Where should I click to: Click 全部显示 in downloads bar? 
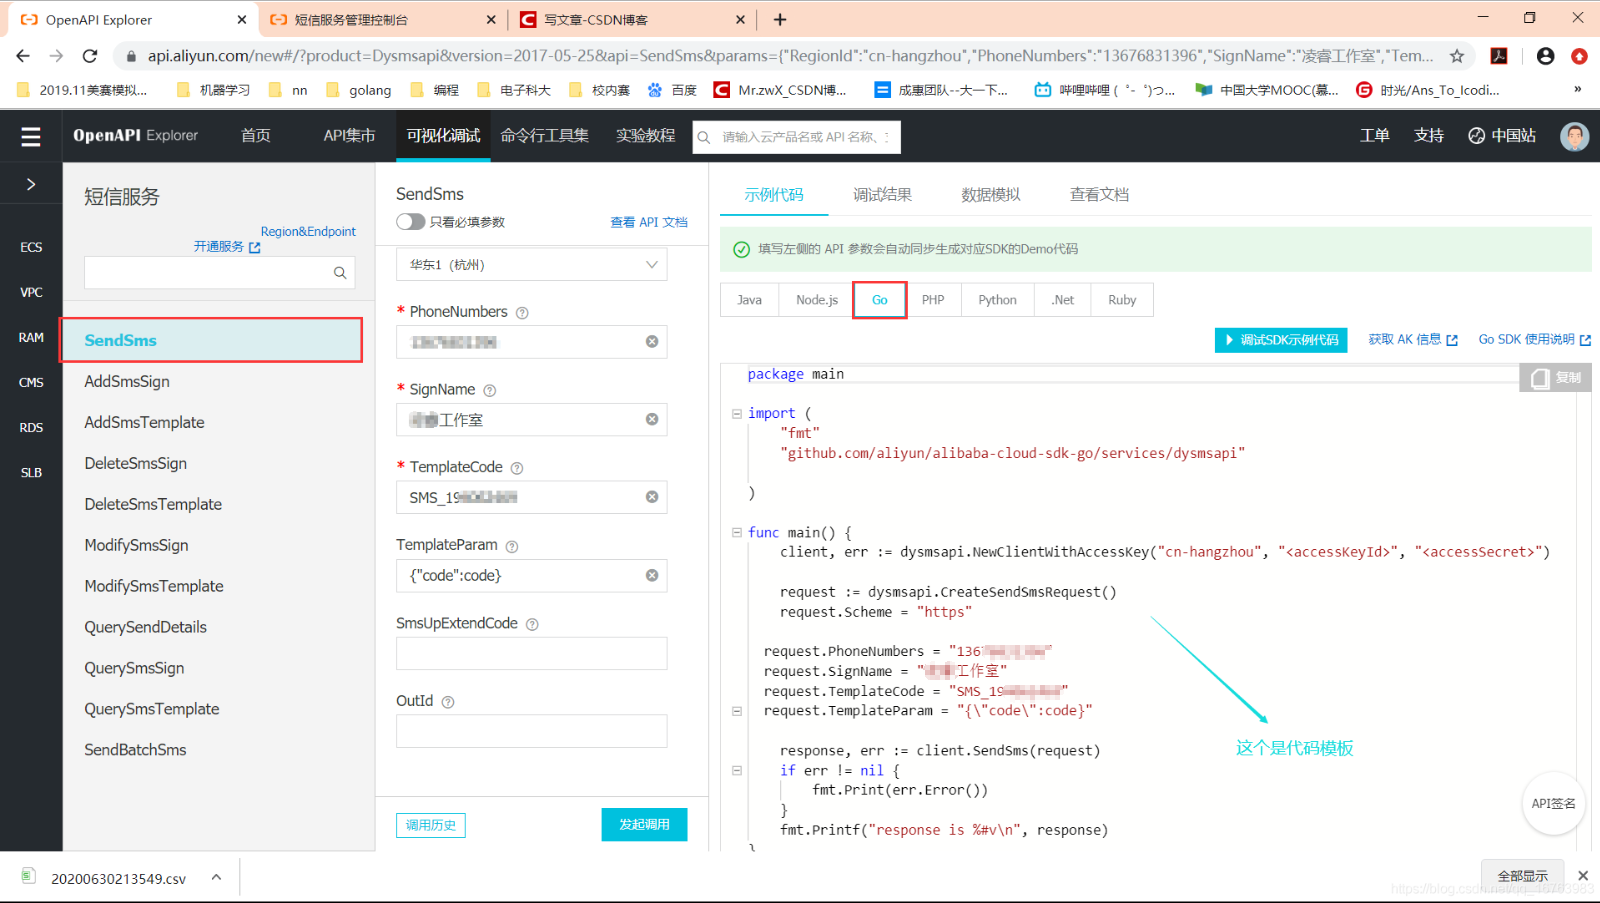click(1522, 877)
